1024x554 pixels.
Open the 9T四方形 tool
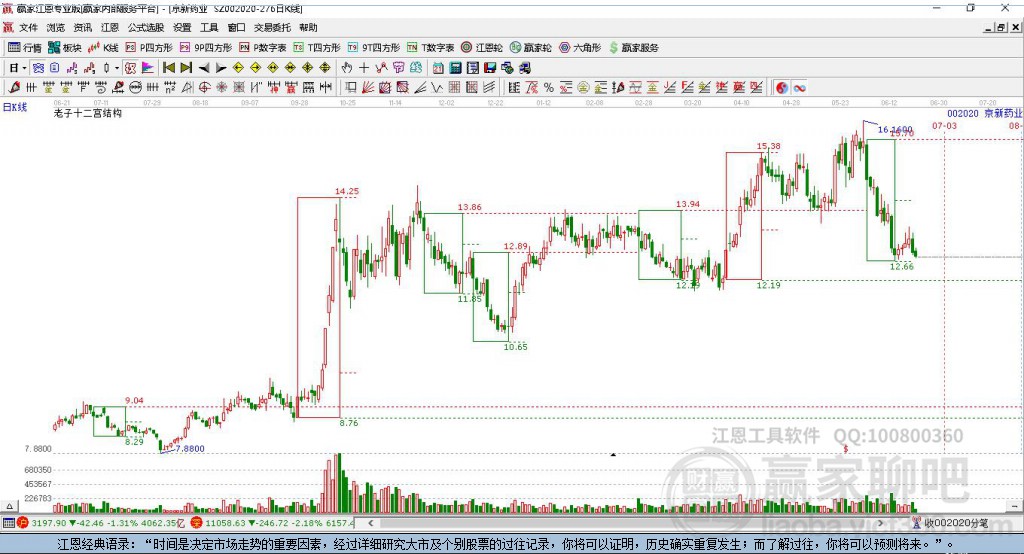[x=374, y=48]
